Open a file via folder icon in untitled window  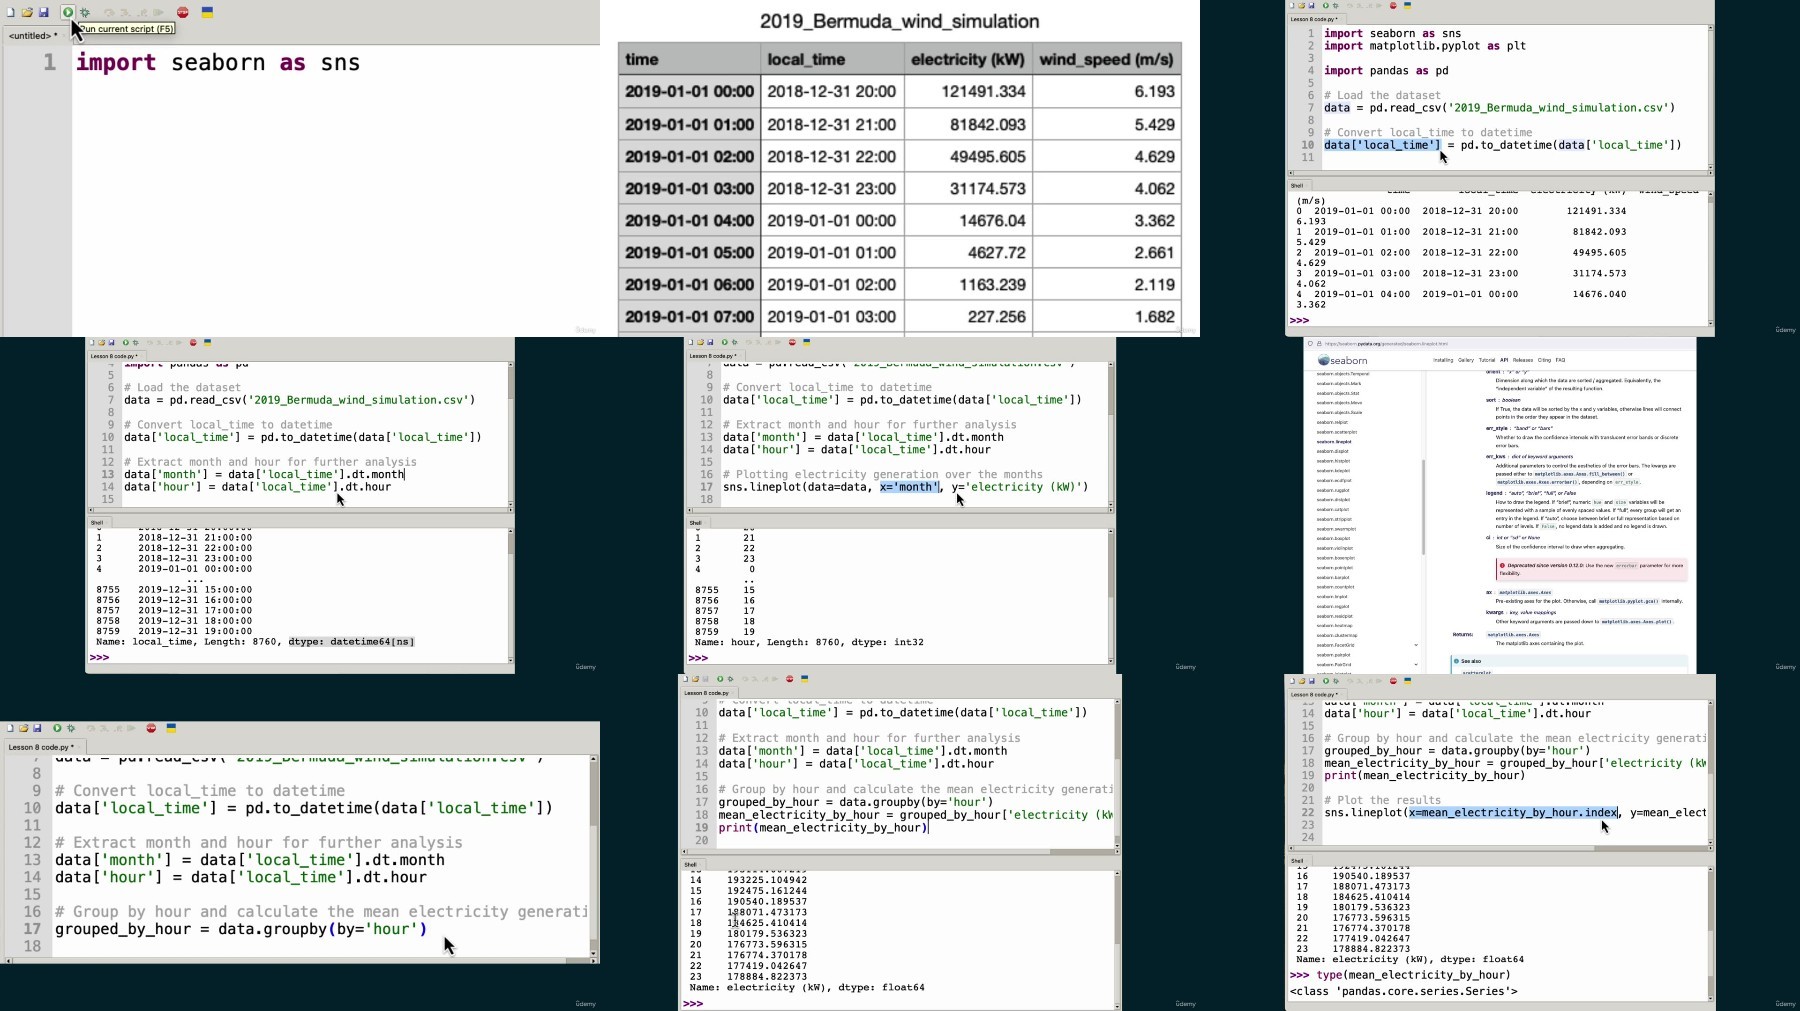tap(27, 12)
